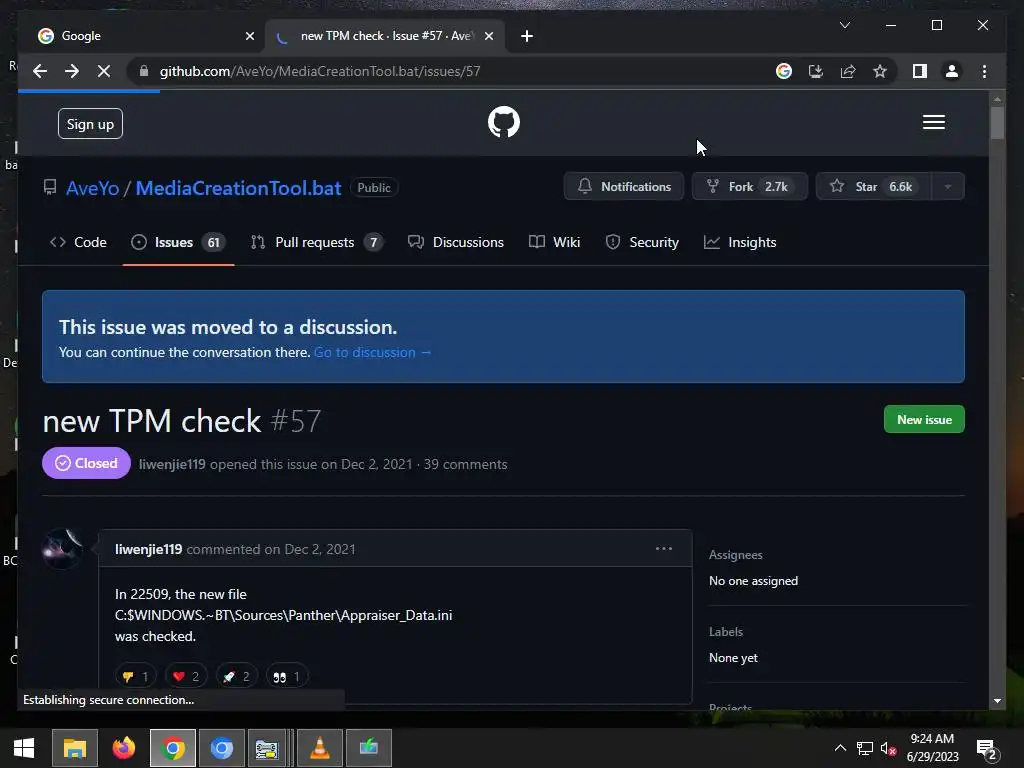Screen dimensions: 1024x768
Task: Fork the repository
Action: (x=749, y=187)
